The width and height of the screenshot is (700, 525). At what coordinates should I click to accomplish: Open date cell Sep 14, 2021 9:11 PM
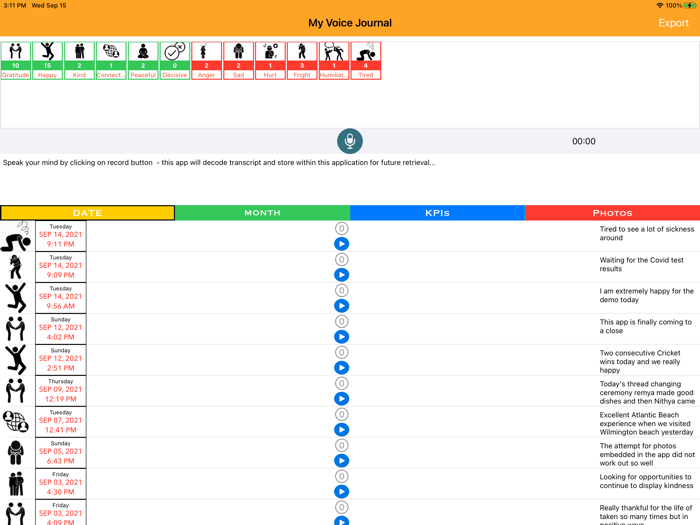(61, 236)
